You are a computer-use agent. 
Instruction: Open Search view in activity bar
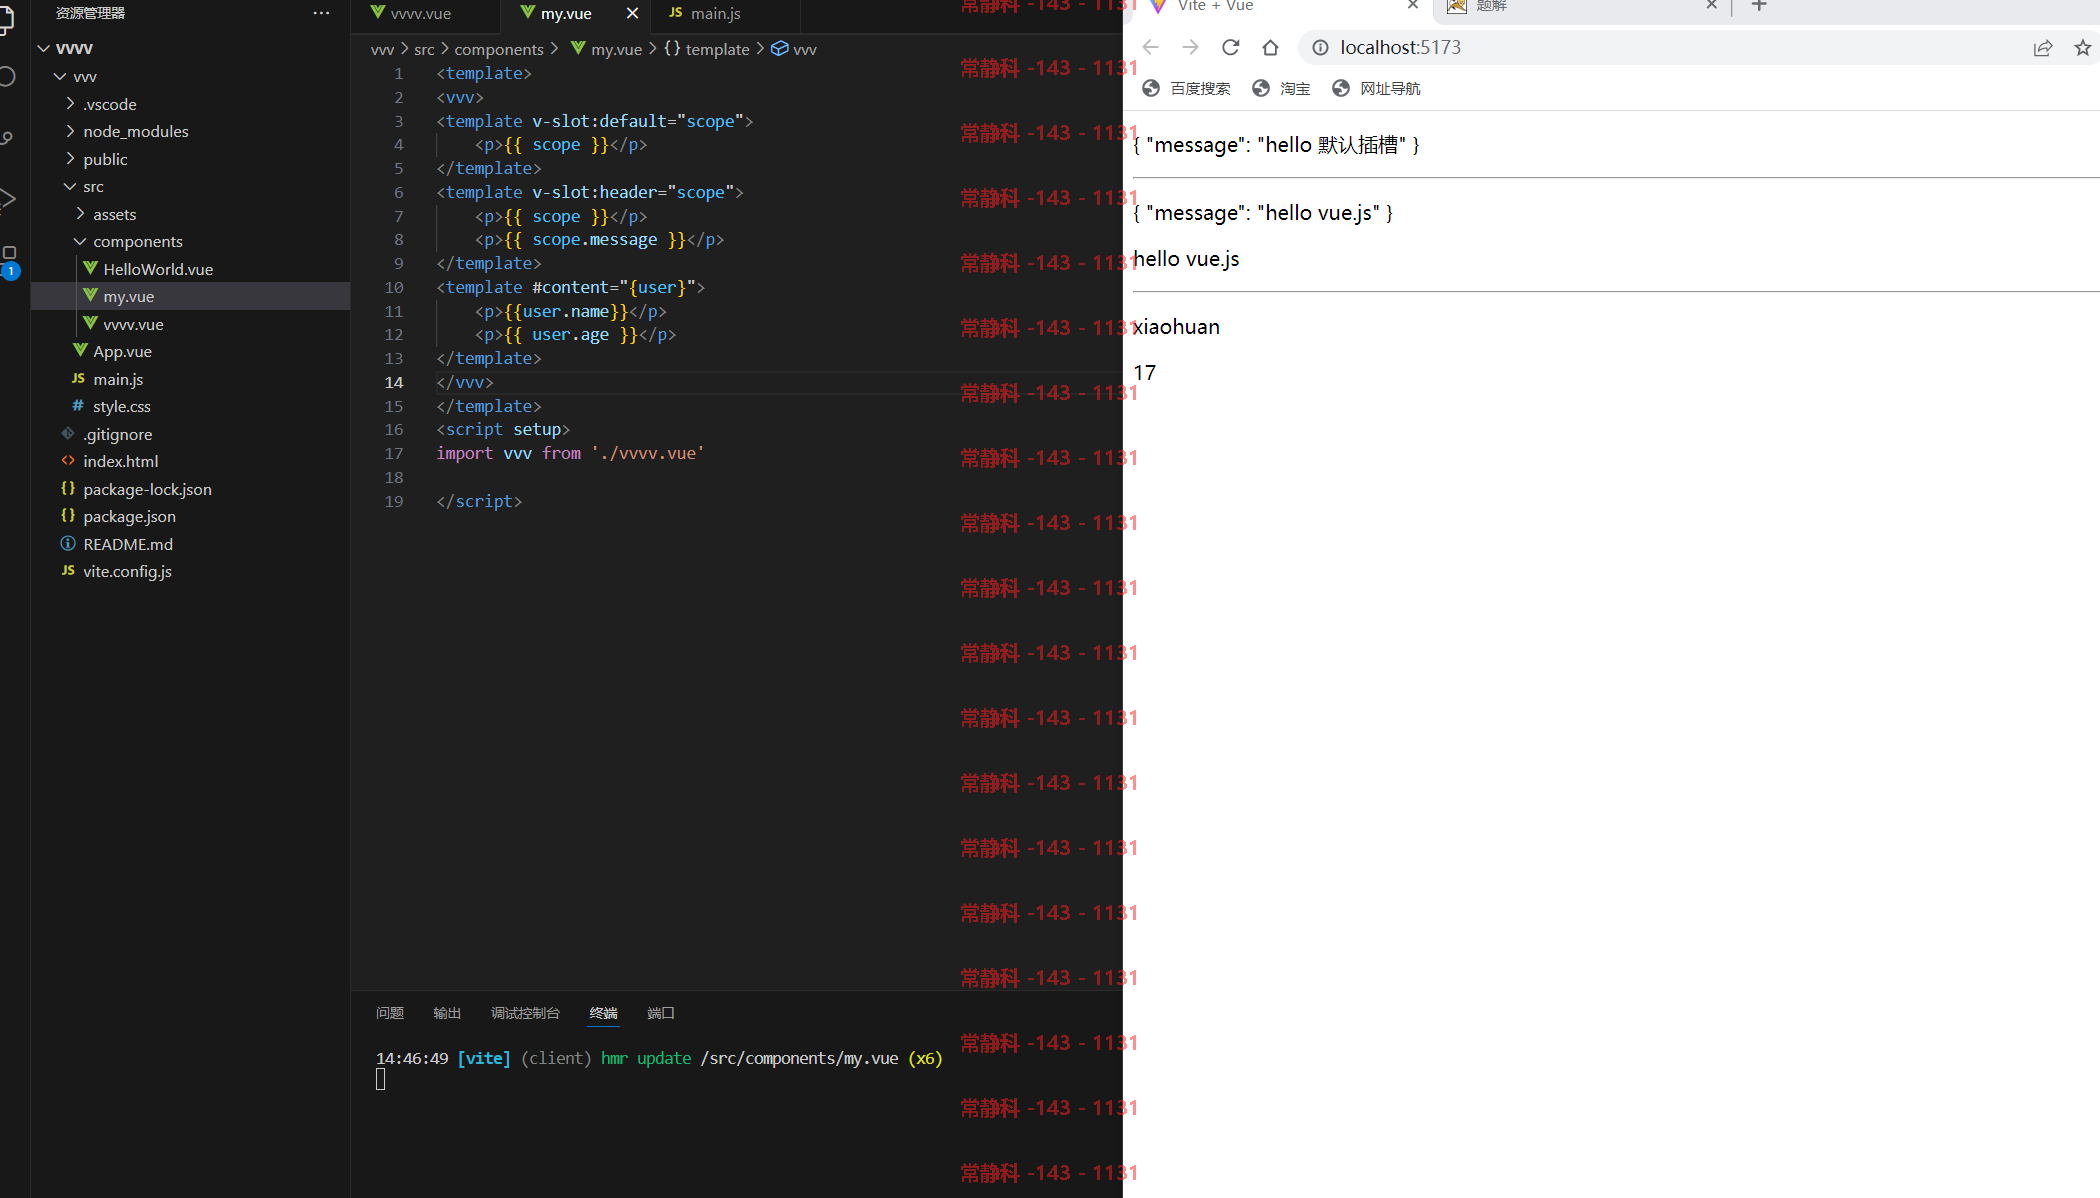coord(7,76)
